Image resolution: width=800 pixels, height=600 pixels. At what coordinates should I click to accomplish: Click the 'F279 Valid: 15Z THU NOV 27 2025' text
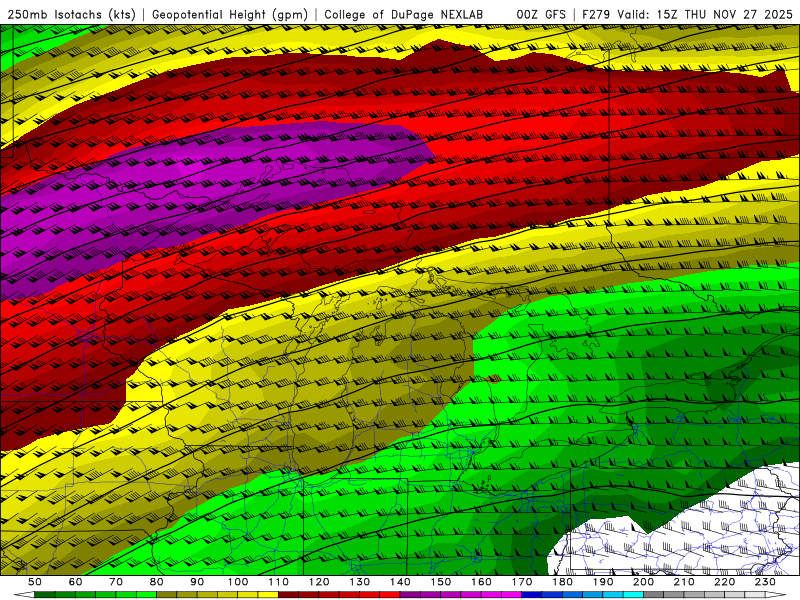point(687,15)
